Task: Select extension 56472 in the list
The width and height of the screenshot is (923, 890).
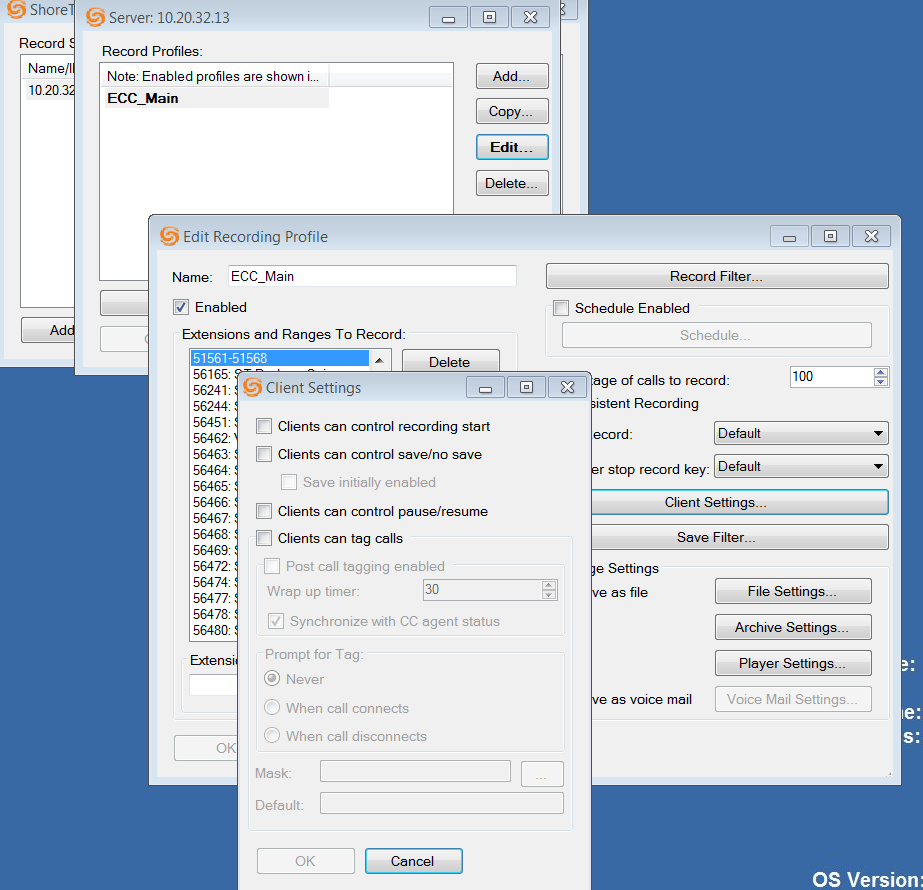Action: [x=215, y=566]
